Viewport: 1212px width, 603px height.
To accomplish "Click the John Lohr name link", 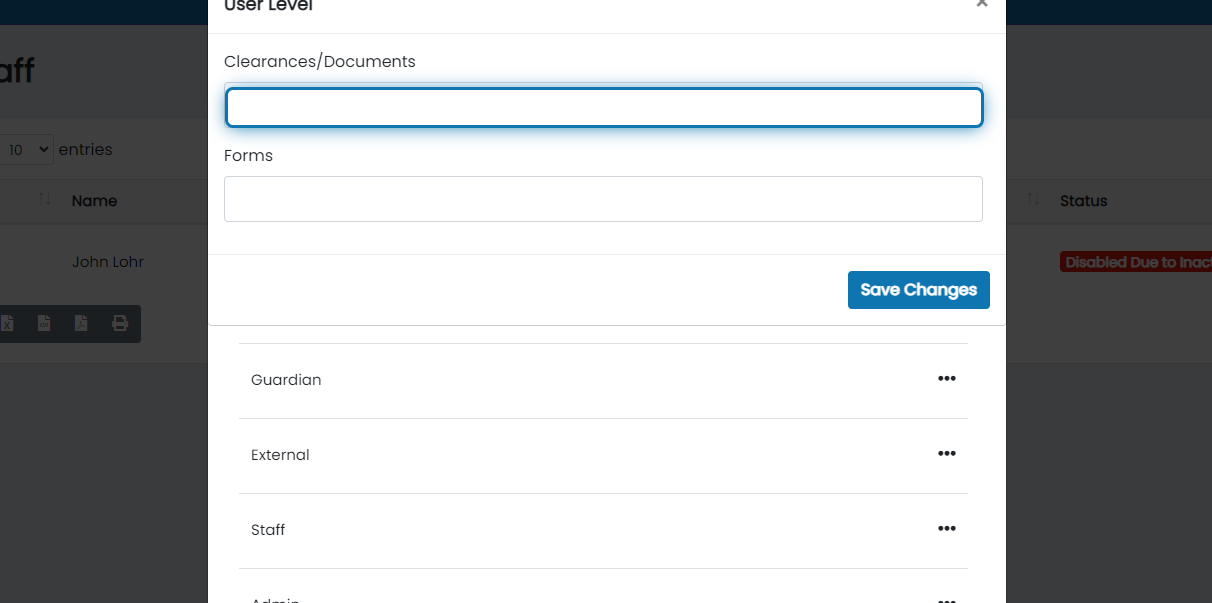I will pyautogui.click(x=108, y=262).
